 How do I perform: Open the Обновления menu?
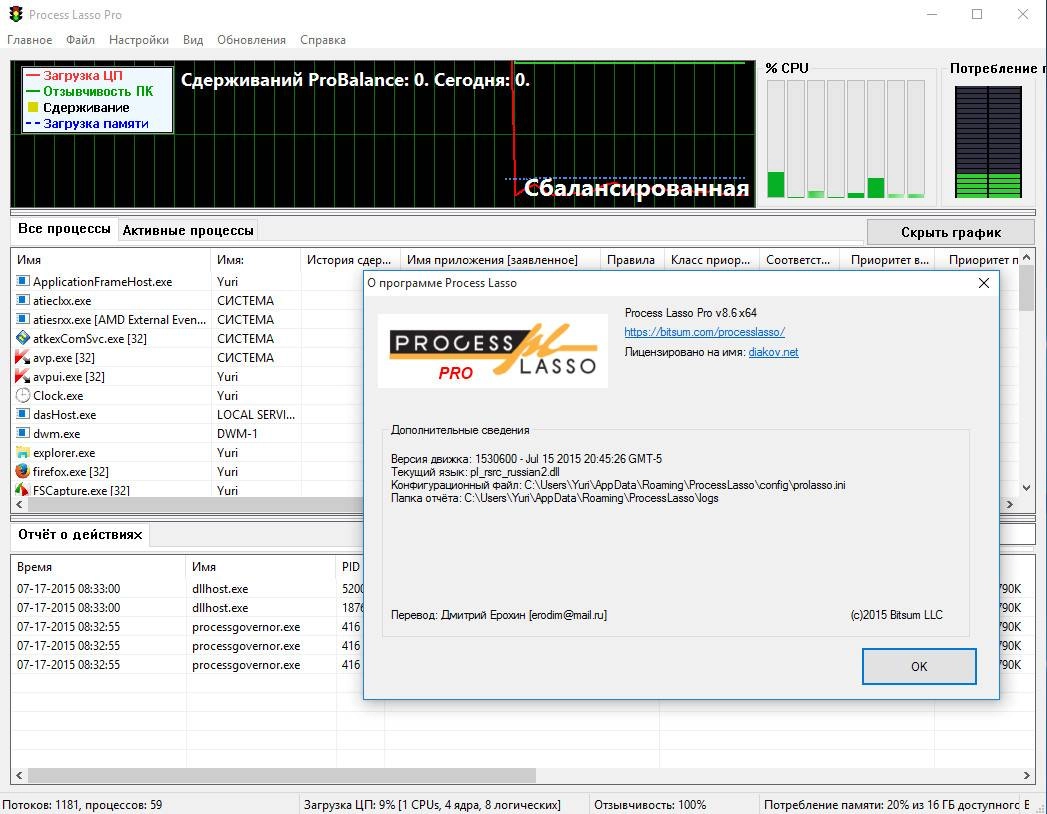pos(251,39)
